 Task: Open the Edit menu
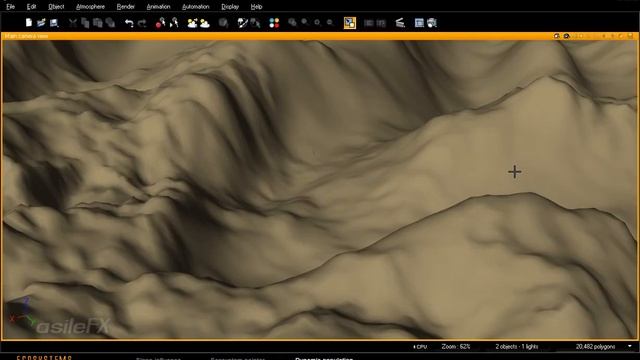coord(31,7)
